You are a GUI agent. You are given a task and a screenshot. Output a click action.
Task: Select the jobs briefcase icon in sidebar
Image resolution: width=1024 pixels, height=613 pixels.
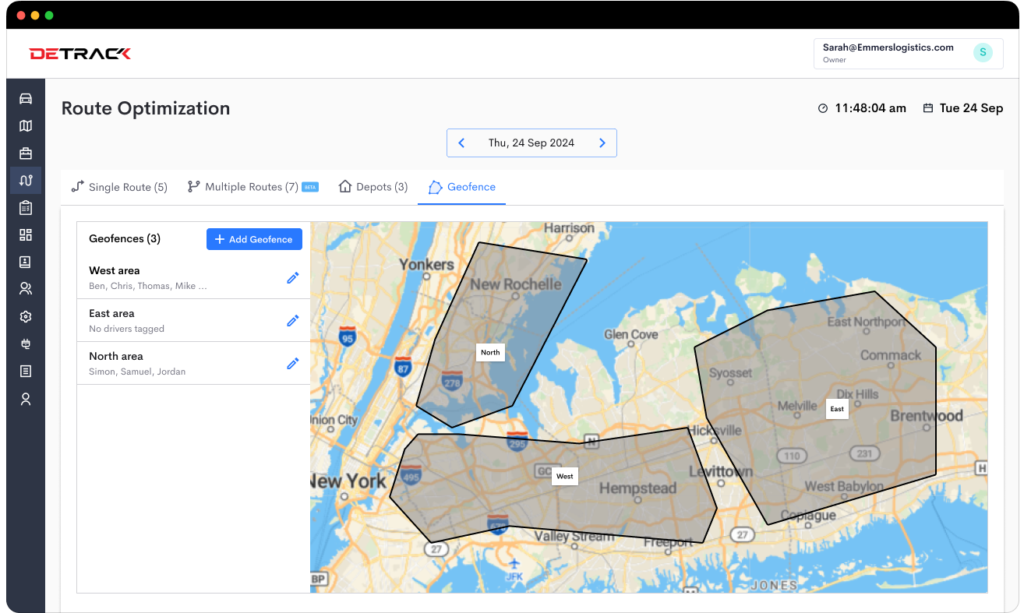pyautogui.click(x=25, y=152)
